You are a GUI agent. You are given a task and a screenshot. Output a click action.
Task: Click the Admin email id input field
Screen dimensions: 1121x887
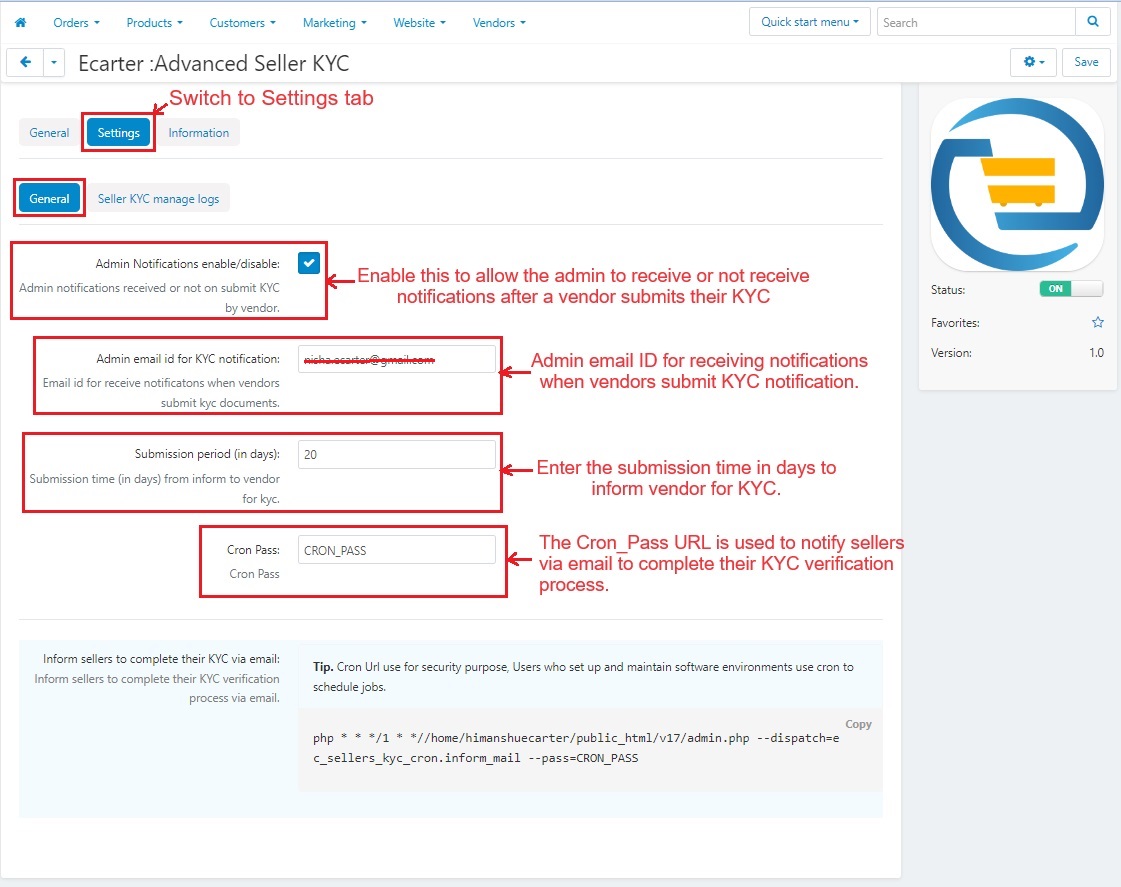tap(396, 360)
